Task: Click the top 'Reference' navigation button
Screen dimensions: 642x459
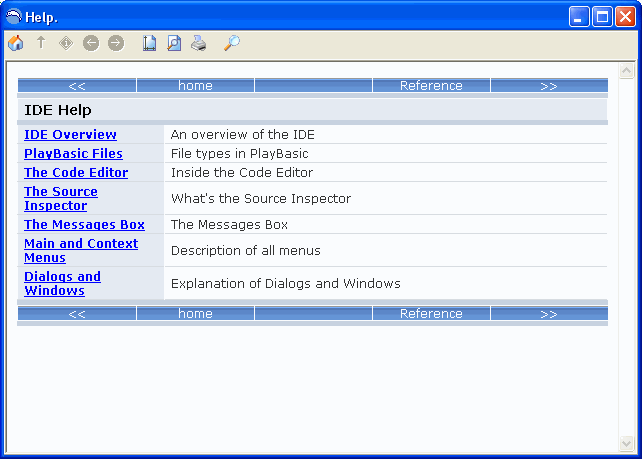Action: pyautogui.click(x=431, y=86)
